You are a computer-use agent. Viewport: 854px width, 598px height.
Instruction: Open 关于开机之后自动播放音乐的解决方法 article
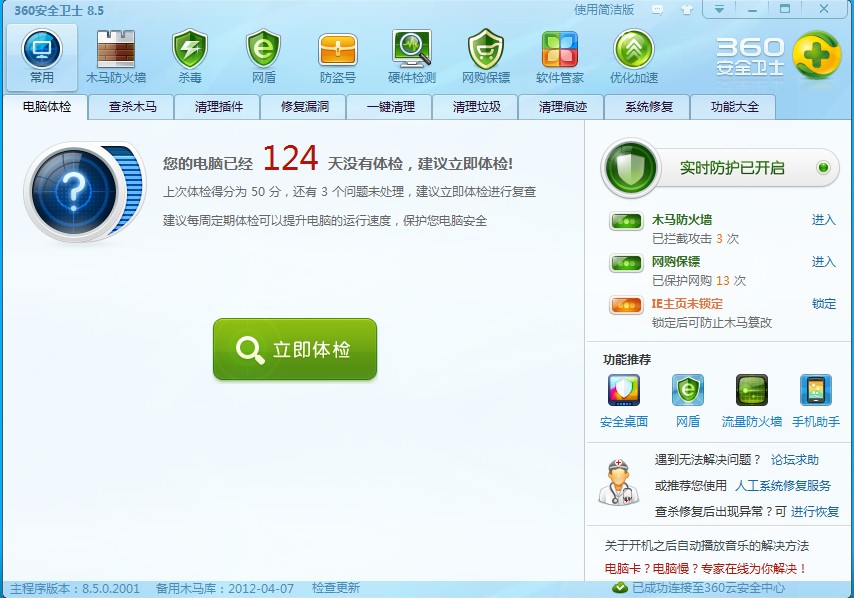[706, 545]
